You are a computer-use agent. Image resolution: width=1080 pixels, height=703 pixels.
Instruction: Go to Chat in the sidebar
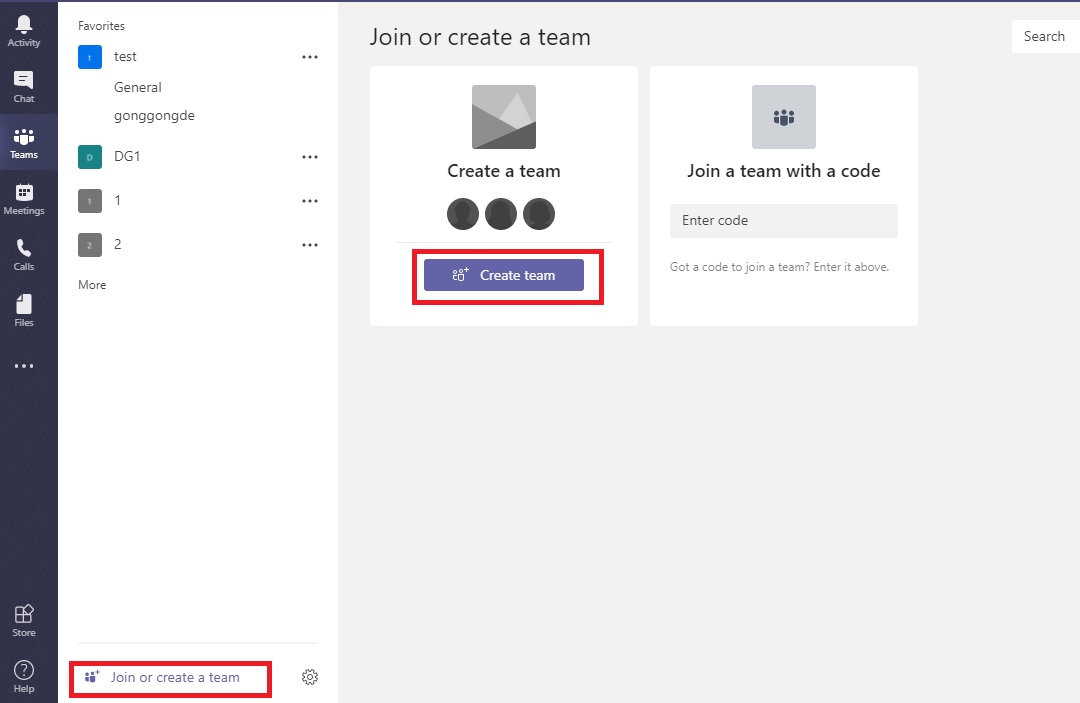(24, 87)
